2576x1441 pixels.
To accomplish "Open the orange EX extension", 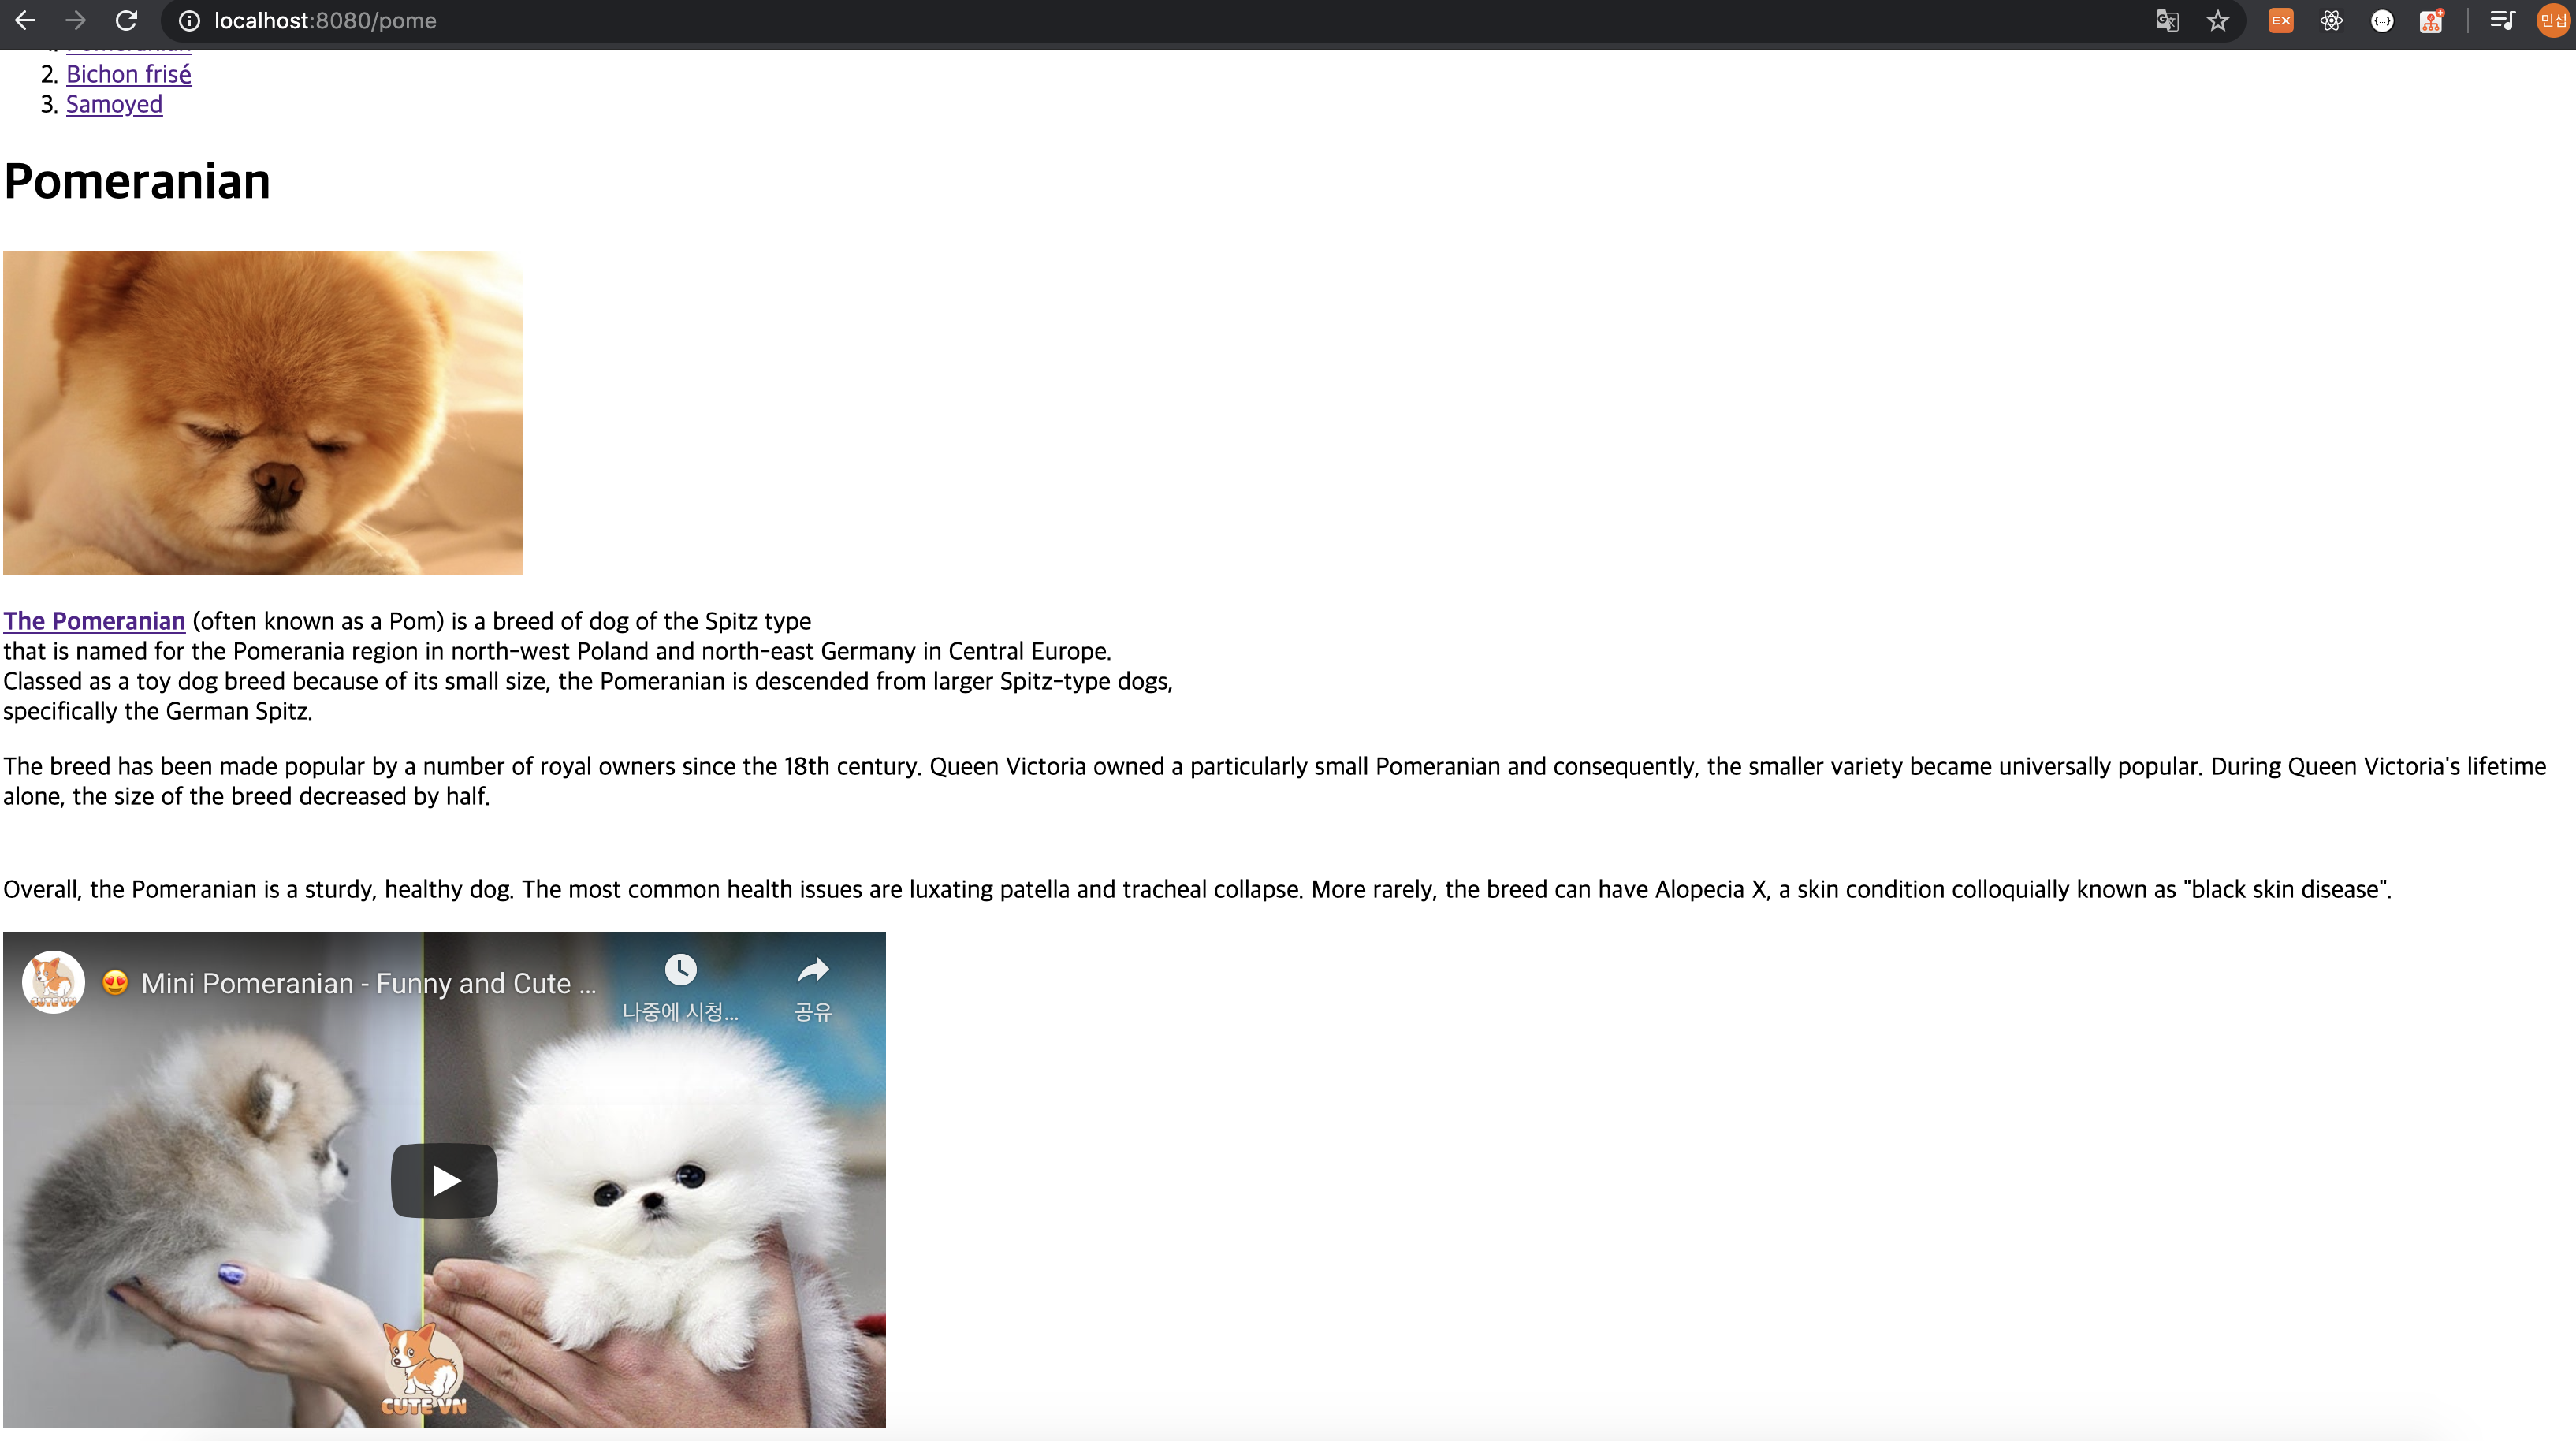I will (2281, 21).
